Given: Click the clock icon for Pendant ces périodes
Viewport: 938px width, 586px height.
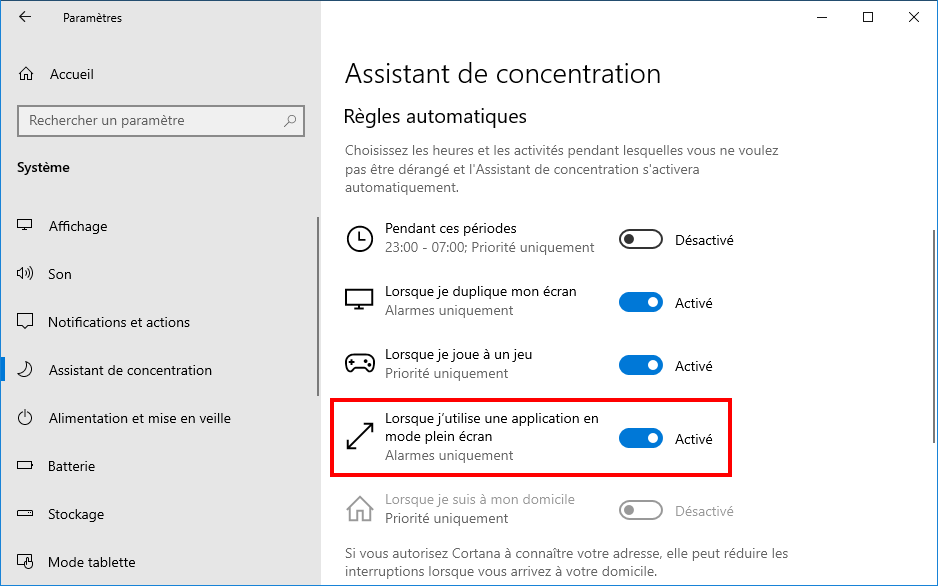Looking at the screenshot, I should (x=360, y=239).
